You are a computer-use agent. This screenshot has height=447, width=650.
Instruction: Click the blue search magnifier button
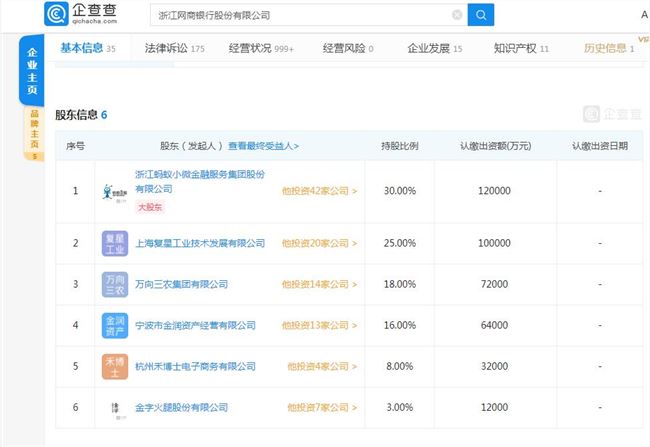pyautogui.click(x=480, y=15)
